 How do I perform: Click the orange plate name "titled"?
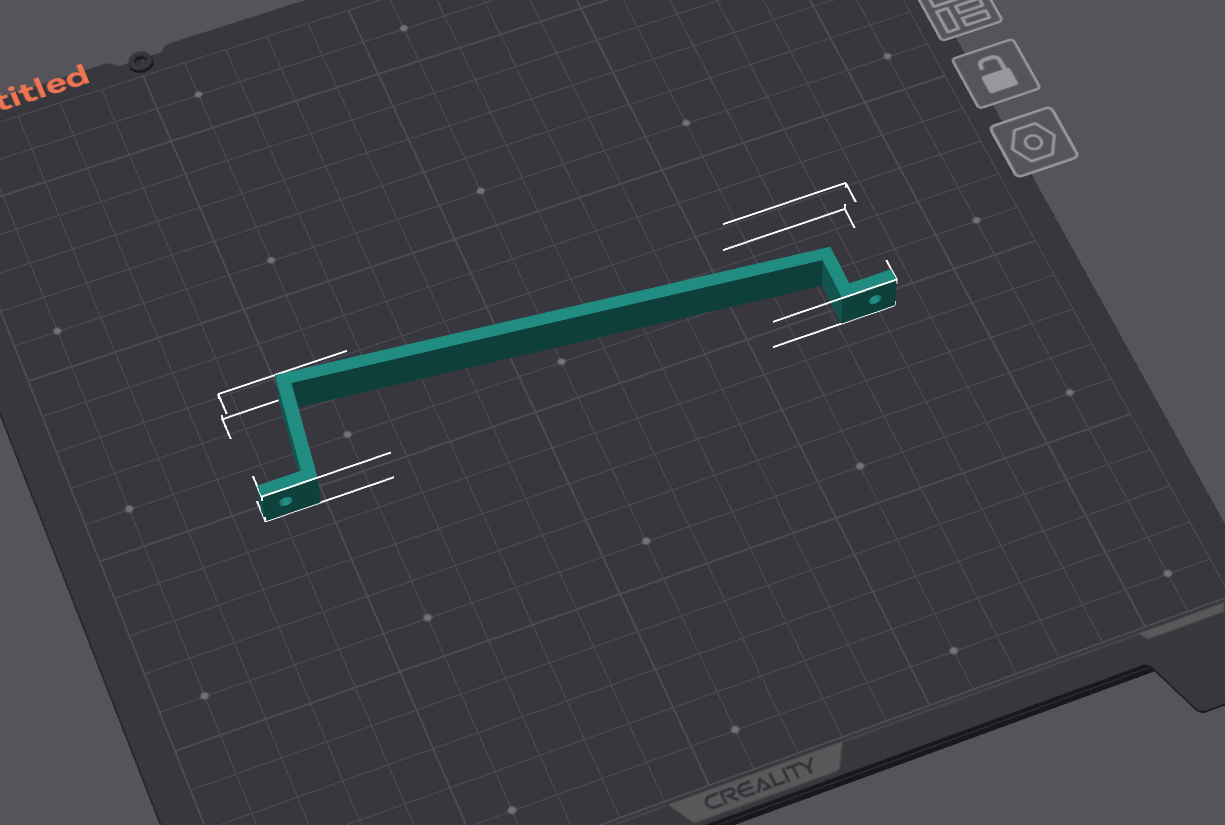[x=43, y=88]
